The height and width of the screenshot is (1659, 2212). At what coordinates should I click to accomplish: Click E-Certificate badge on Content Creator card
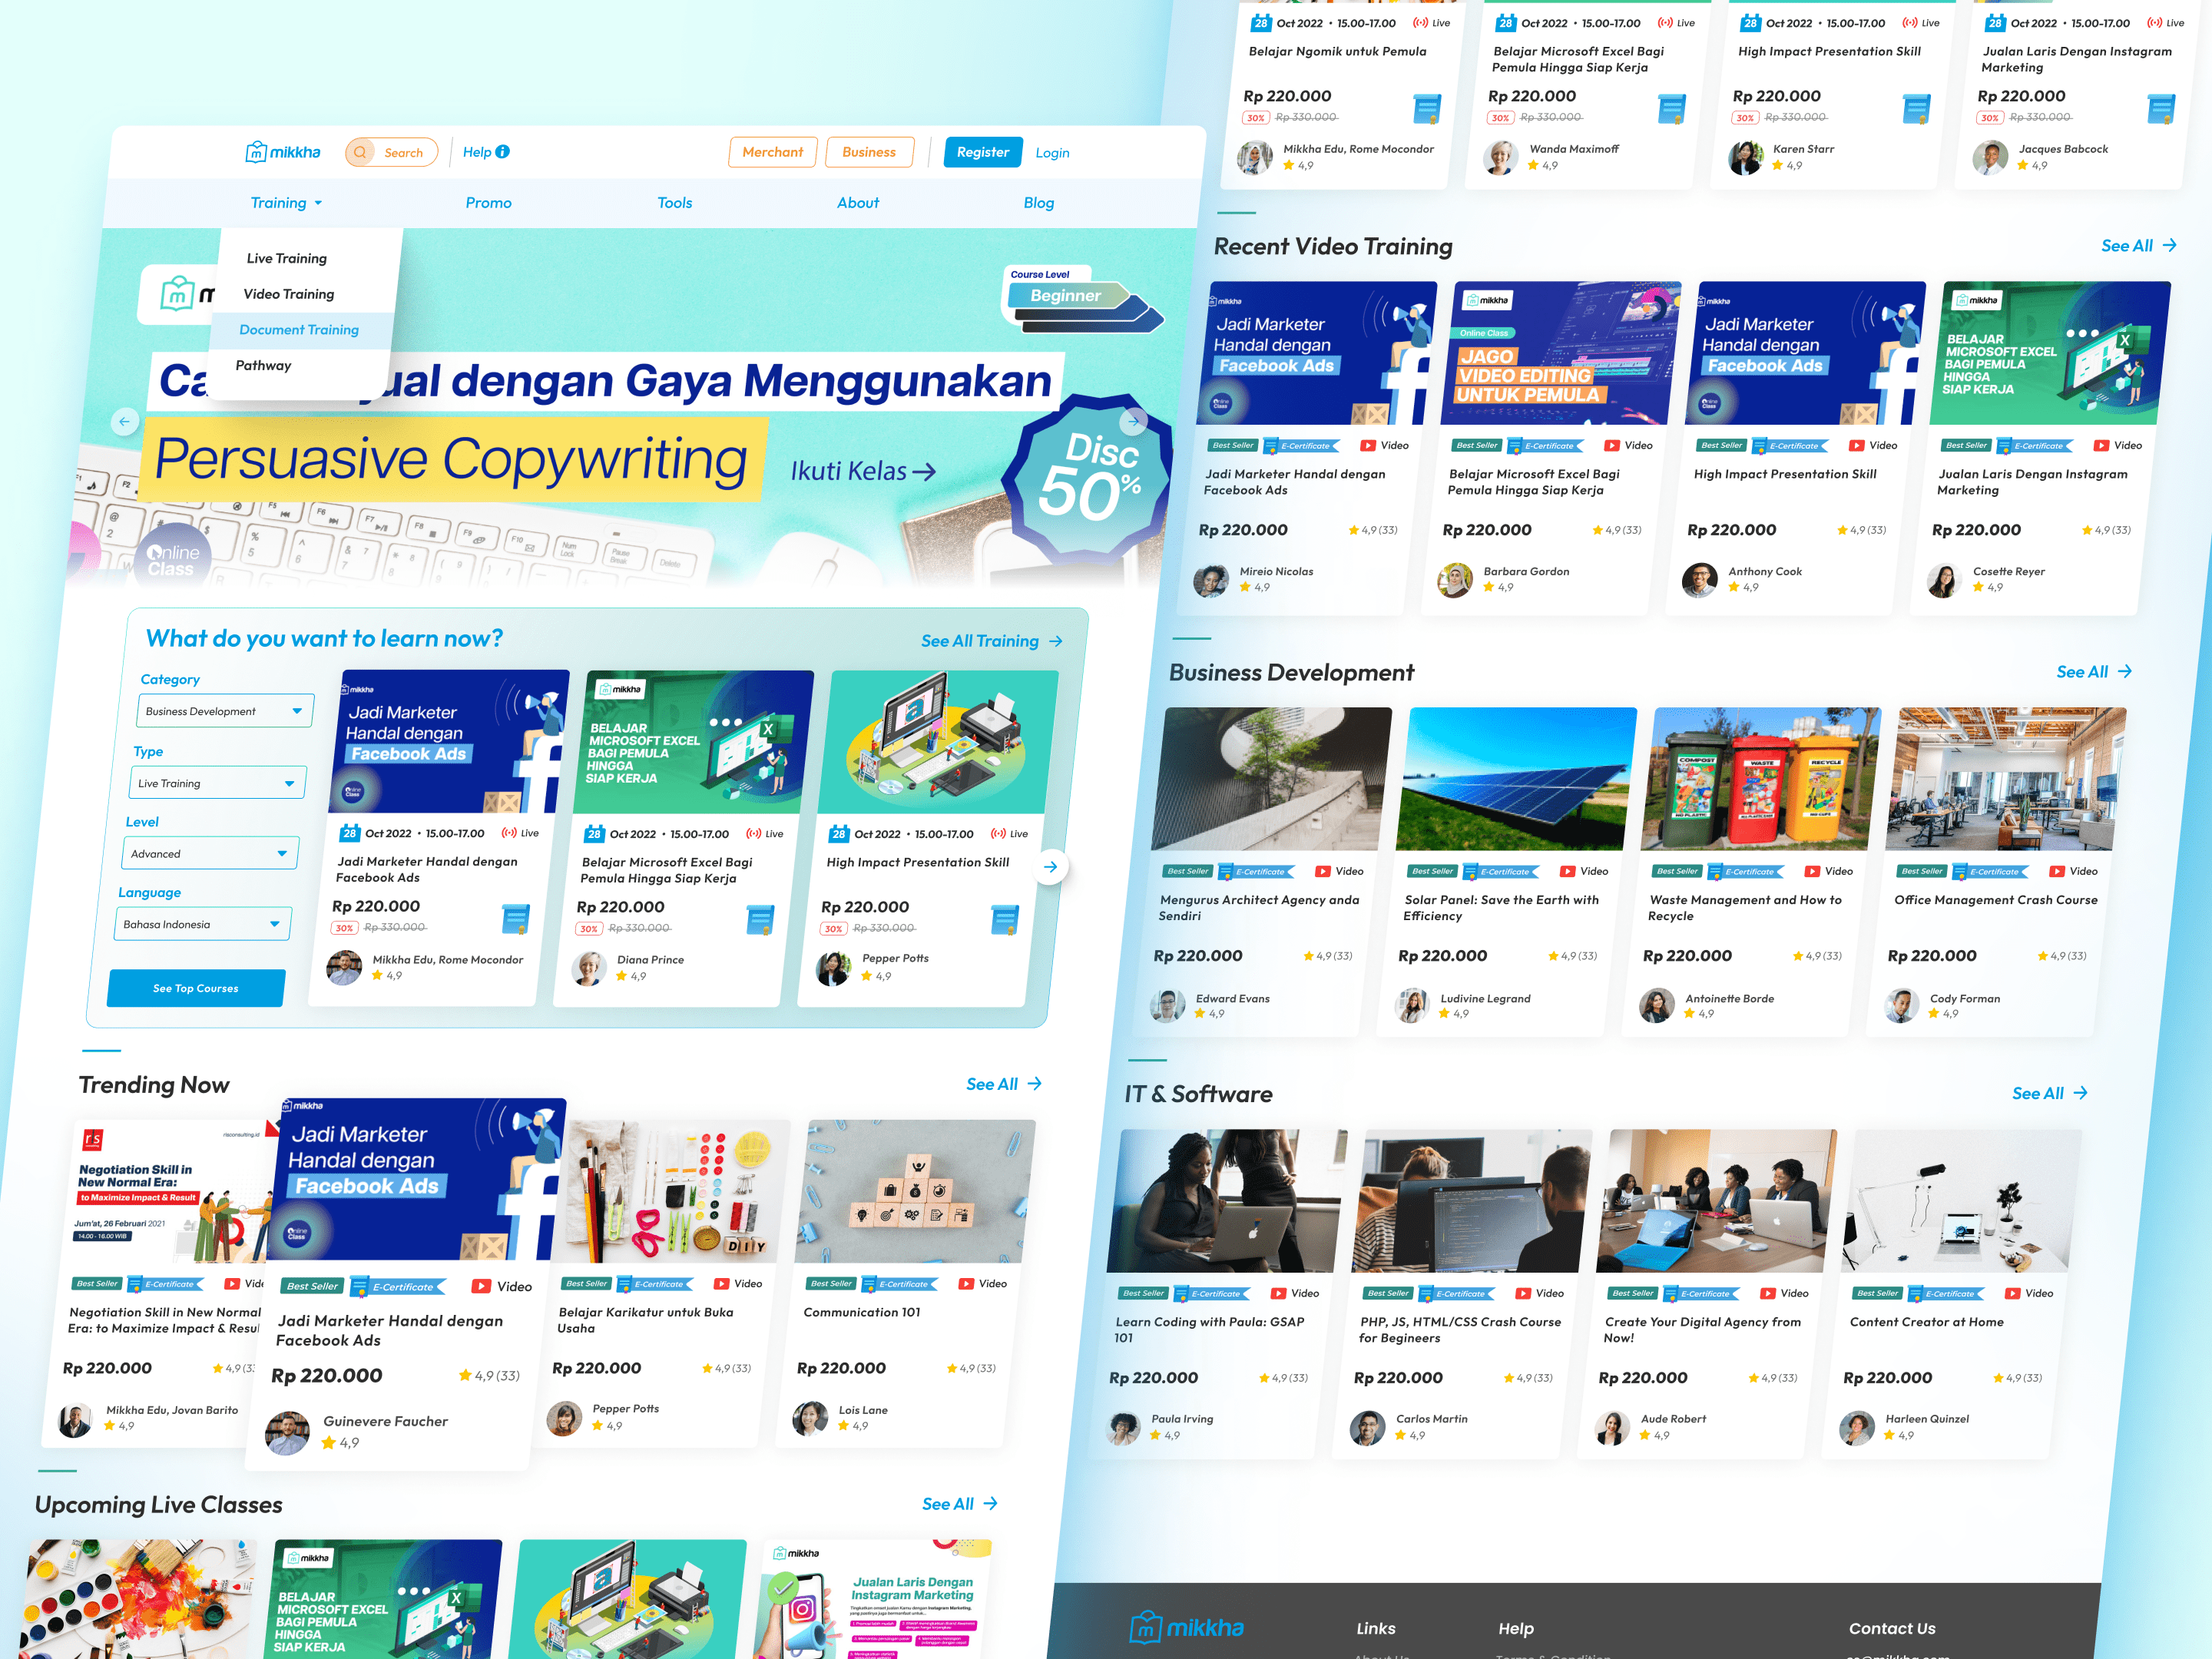tap(1946, 1294)
